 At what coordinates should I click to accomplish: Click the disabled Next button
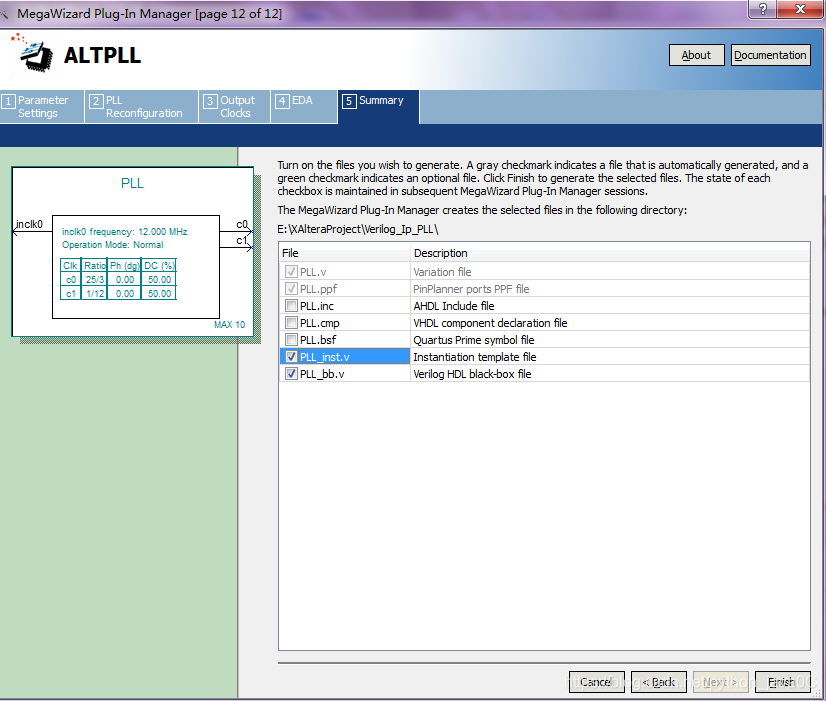tap(720, 682)
